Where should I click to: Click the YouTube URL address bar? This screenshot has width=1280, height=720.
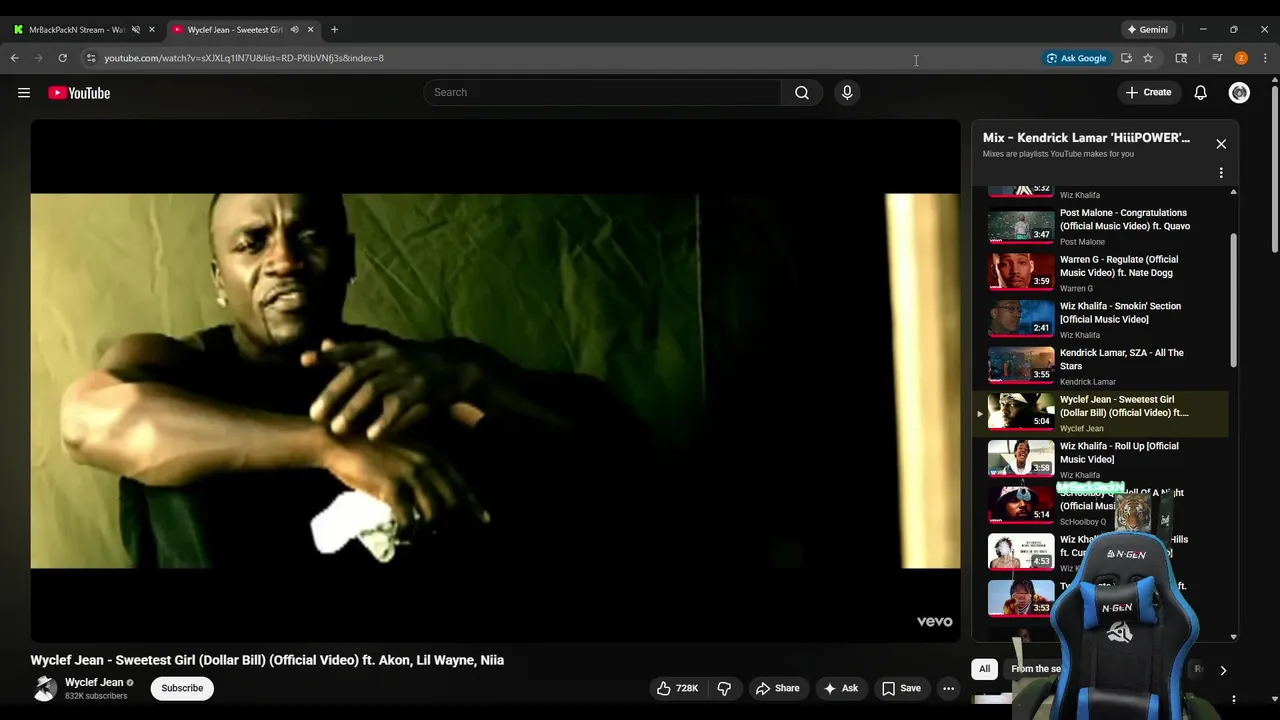click(560, 58)
